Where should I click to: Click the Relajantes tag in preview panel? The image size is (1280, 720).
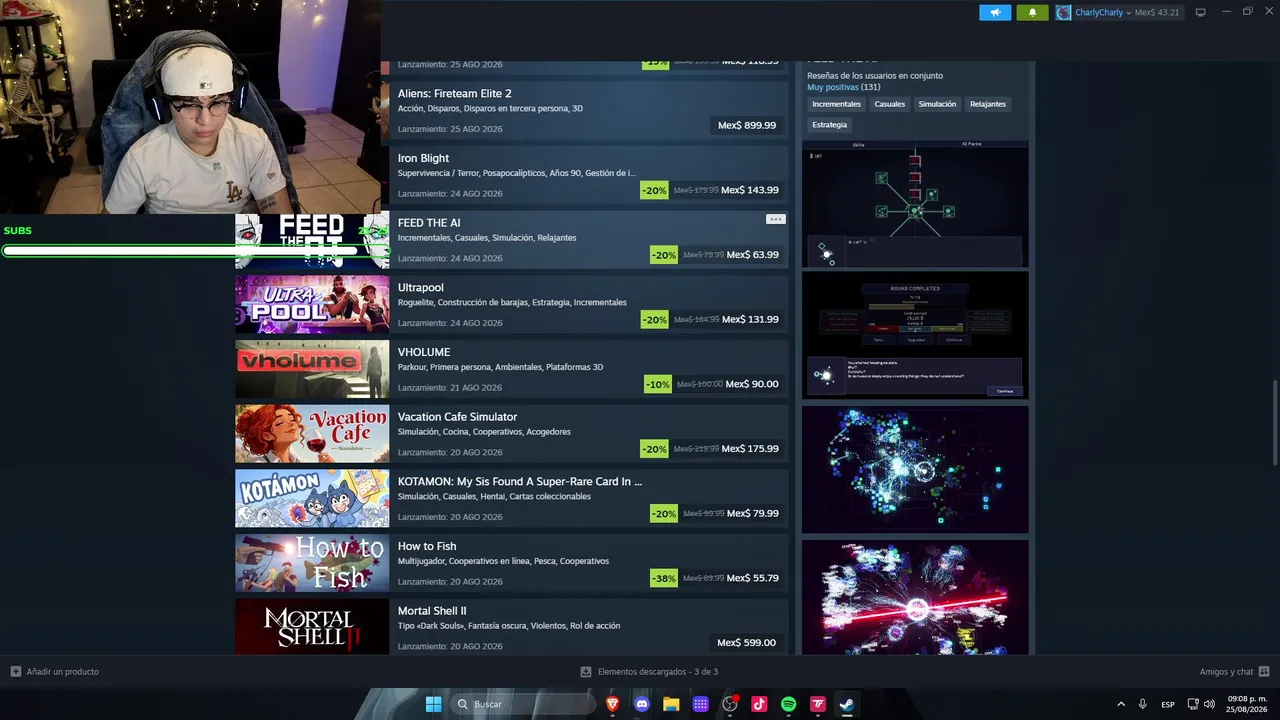pos(988,104)
